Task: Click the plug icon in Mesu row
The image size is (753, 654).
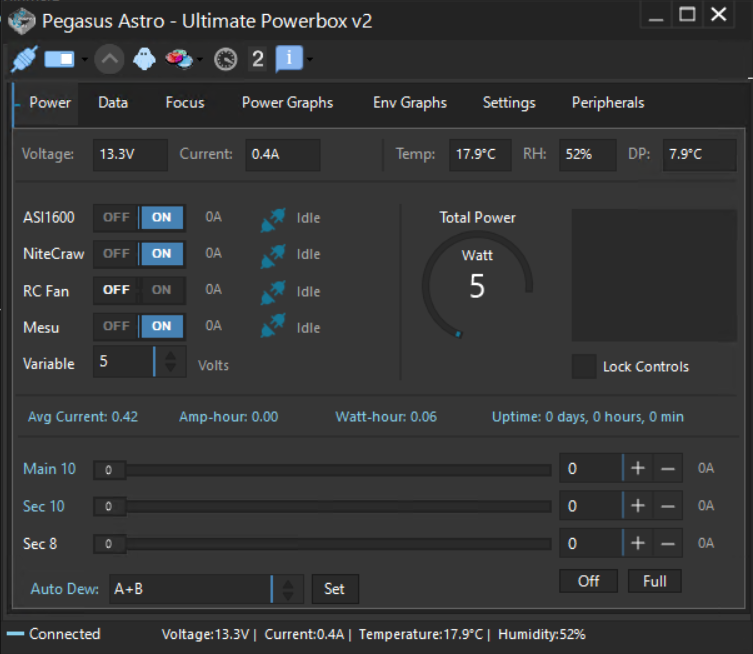Action: (272, 327)
